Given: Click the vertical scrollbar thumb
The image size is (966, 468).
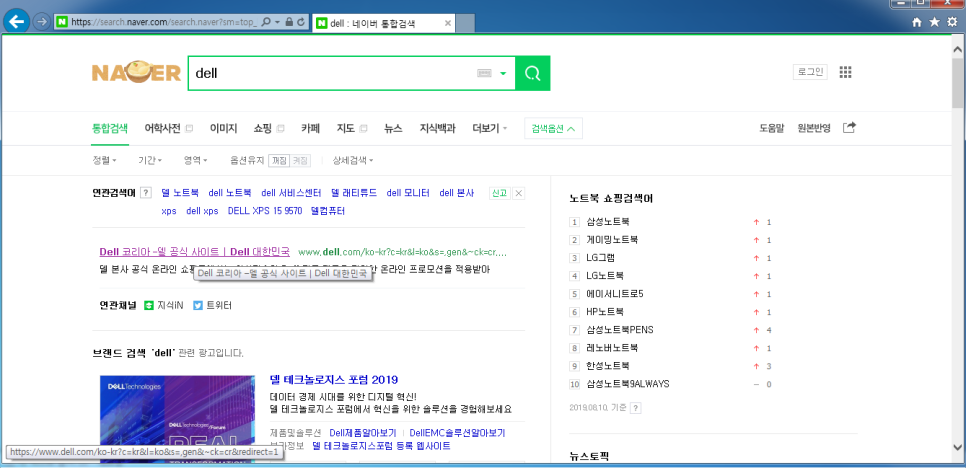Looking at the screenshot, I should click(958, 82).
